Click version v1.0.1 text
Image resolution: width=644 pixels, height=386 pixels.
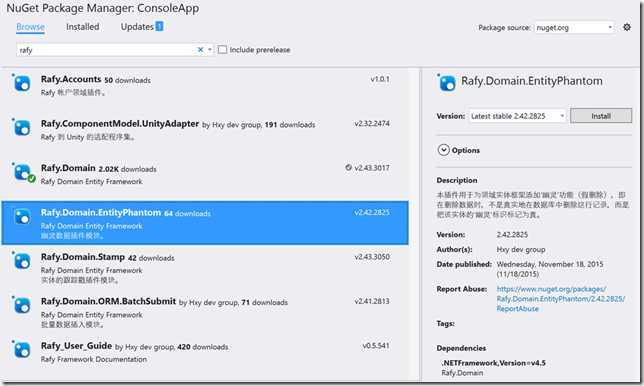(380, 79)
